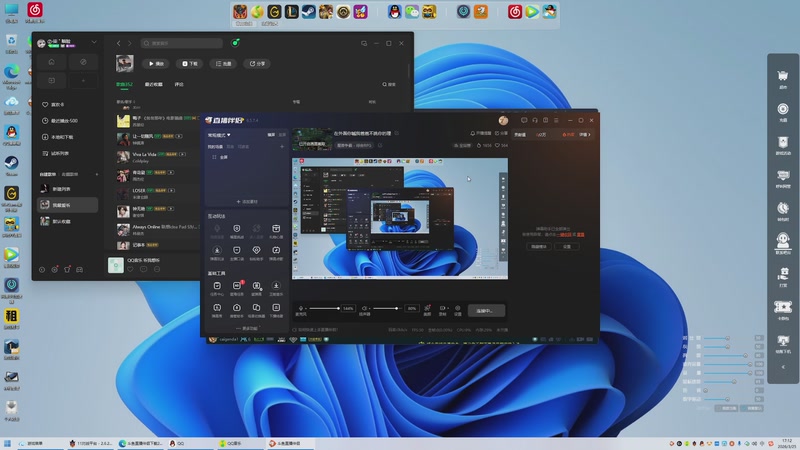
Task: Mute the speaker icon in stream controls
Action: tap(364, 308)
